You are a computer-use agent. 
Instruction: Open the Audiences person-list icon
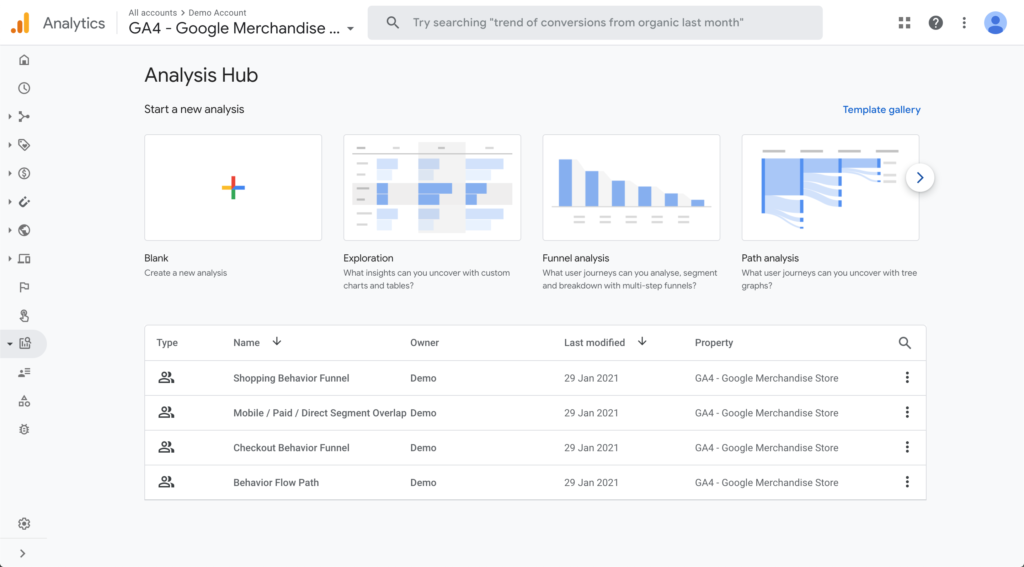pos(24,372)
